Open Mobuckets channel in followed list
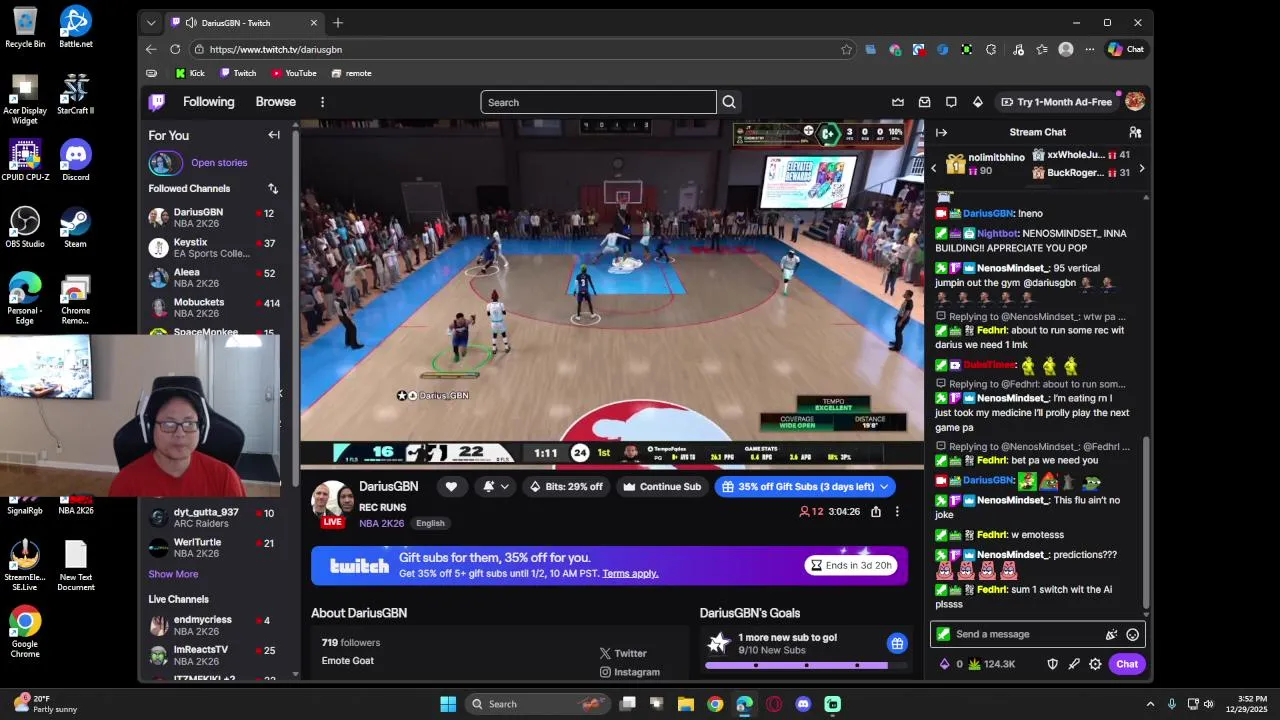The image size is (1280, 720). point(212,308)
